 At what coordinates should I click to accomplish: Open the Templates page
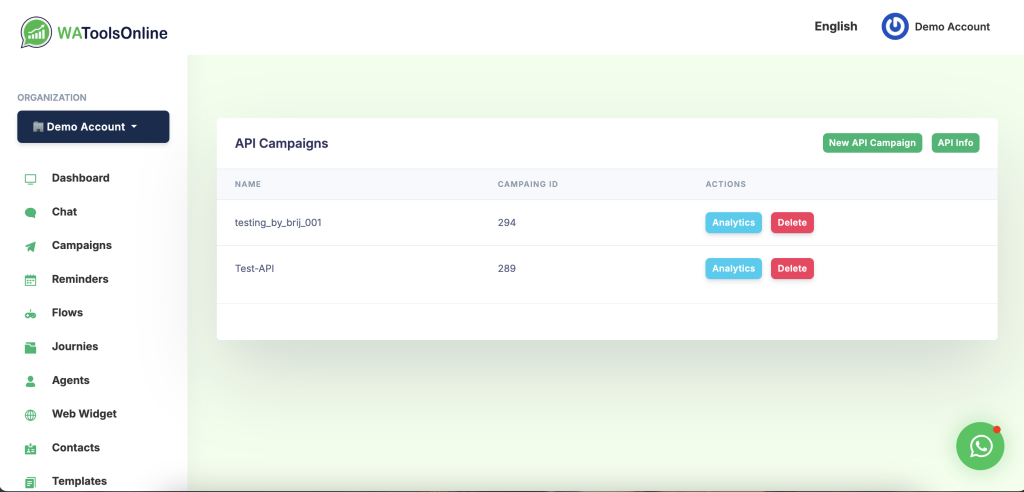click(79, 481)
